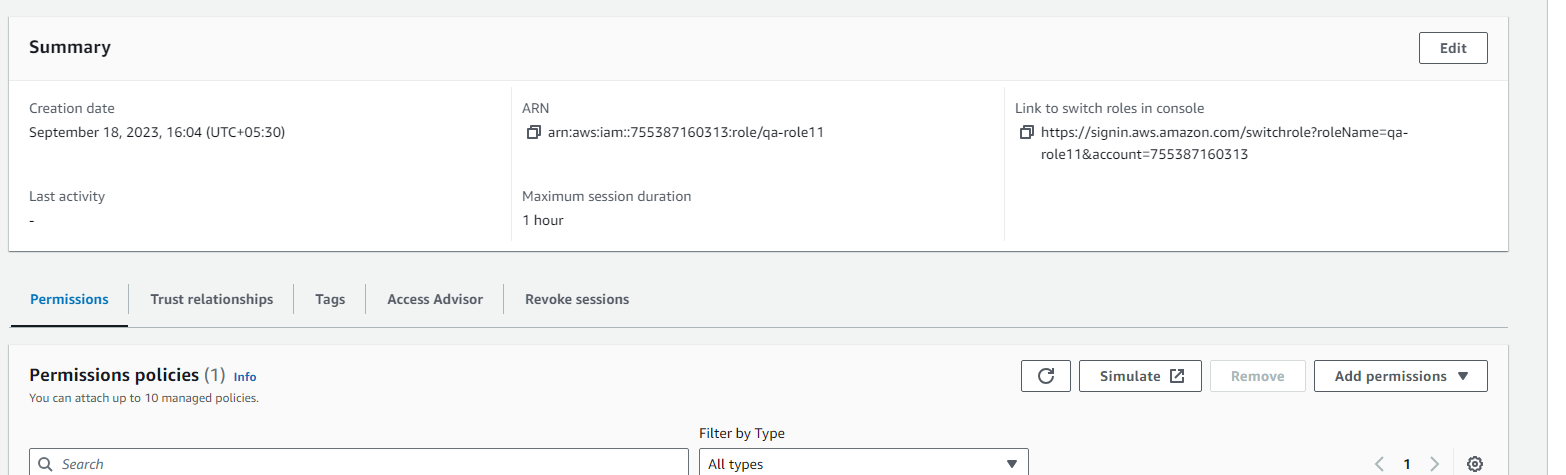Click Edit in the Summary panel
1566x475 pixels.
[x=1453, y=48]
